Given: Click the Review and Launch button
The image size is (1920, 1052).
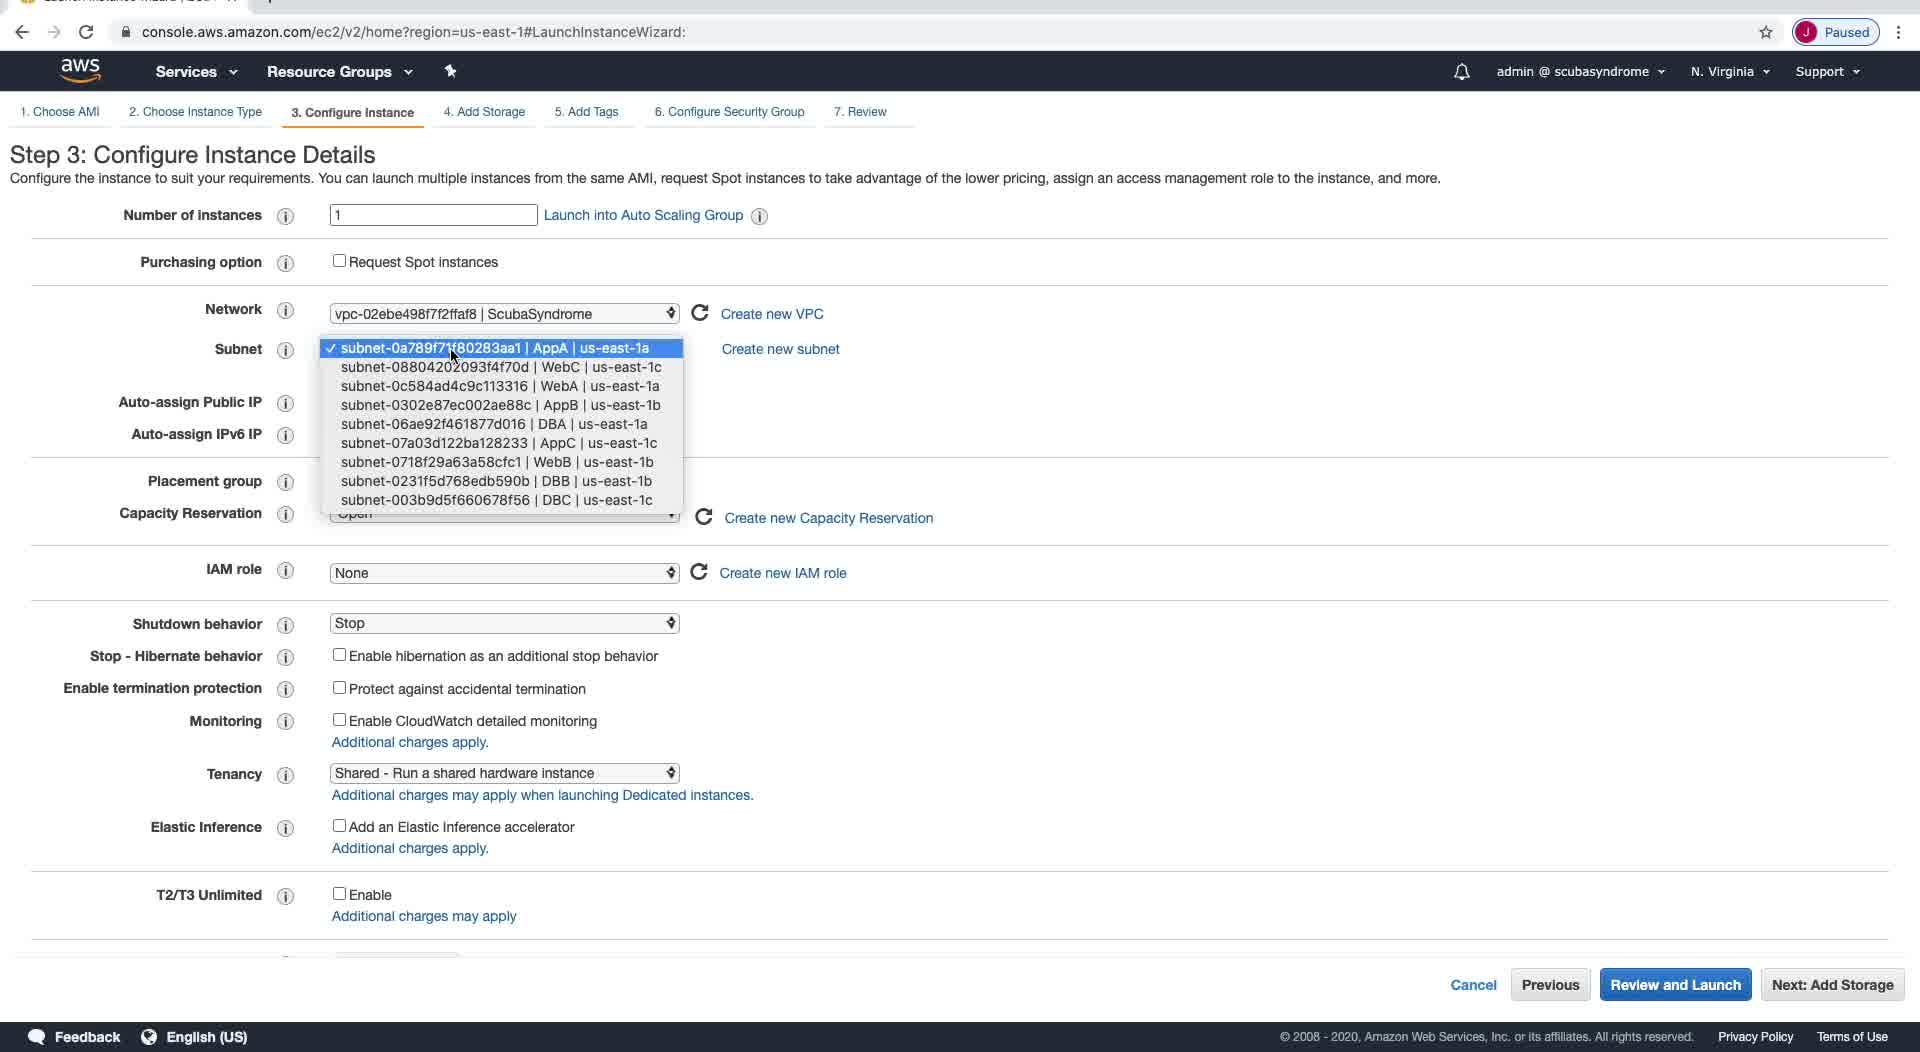Looking at the screenshot, I should pyautogui.click(x=1675, y=985).
